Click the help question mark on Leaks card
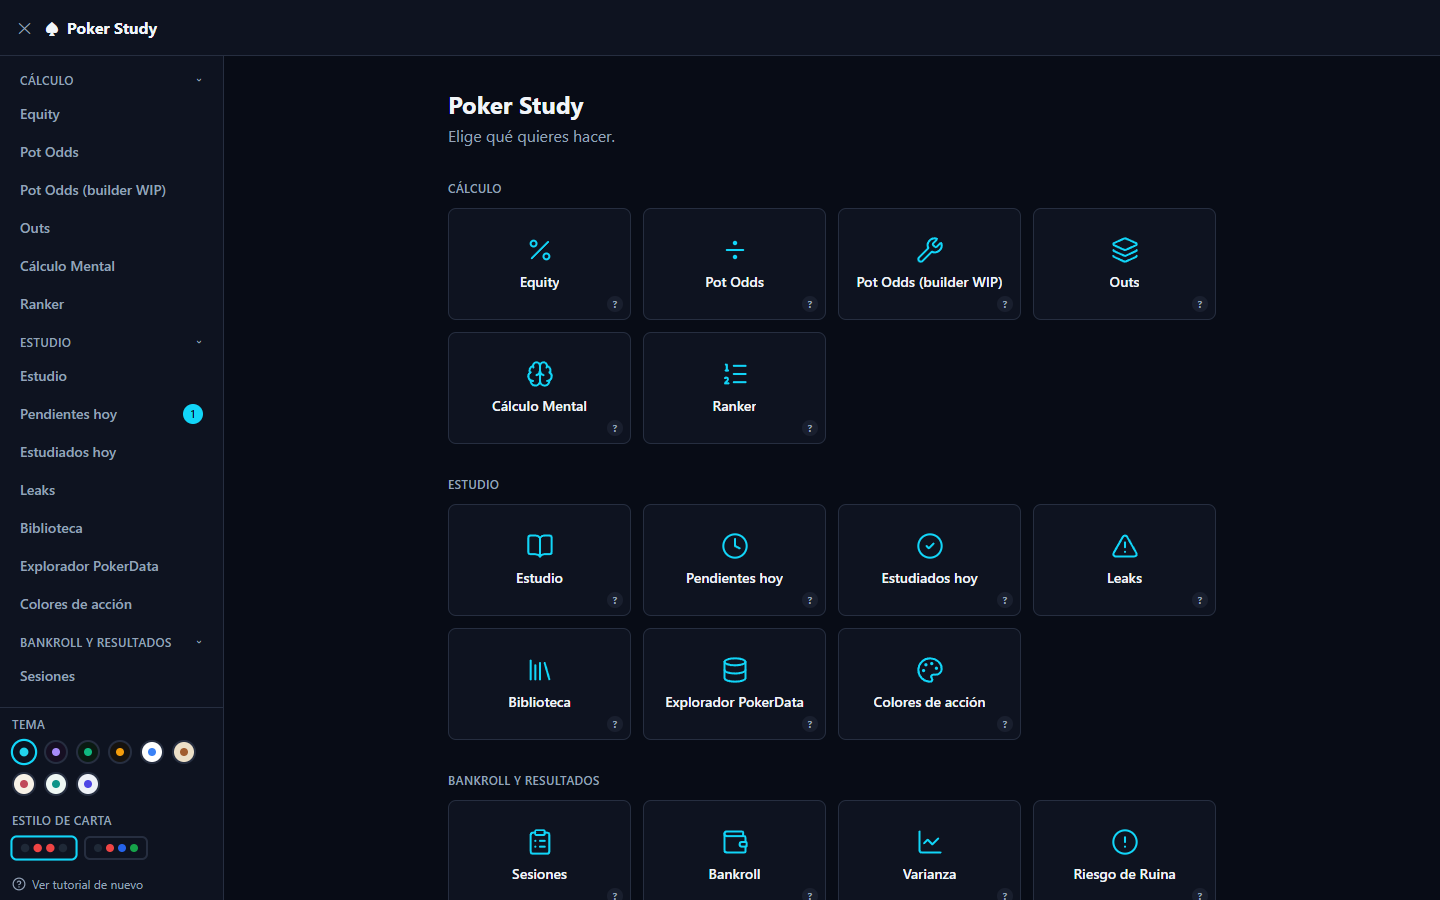 tap(1200, 600)
